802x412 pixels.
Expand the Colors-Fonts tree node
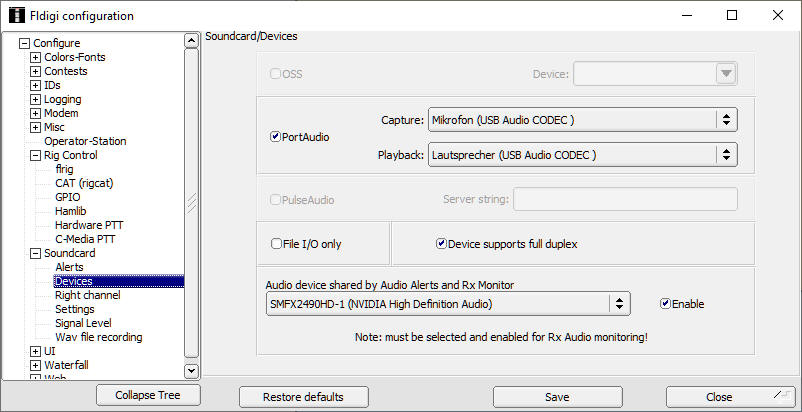tap(36, 57)
